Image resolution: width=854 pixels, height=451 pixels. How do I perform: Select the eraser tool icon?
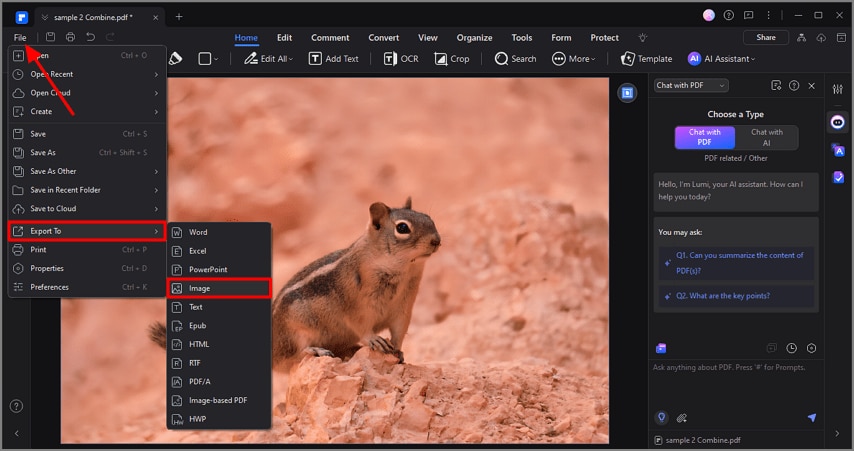tap(175, 59)
